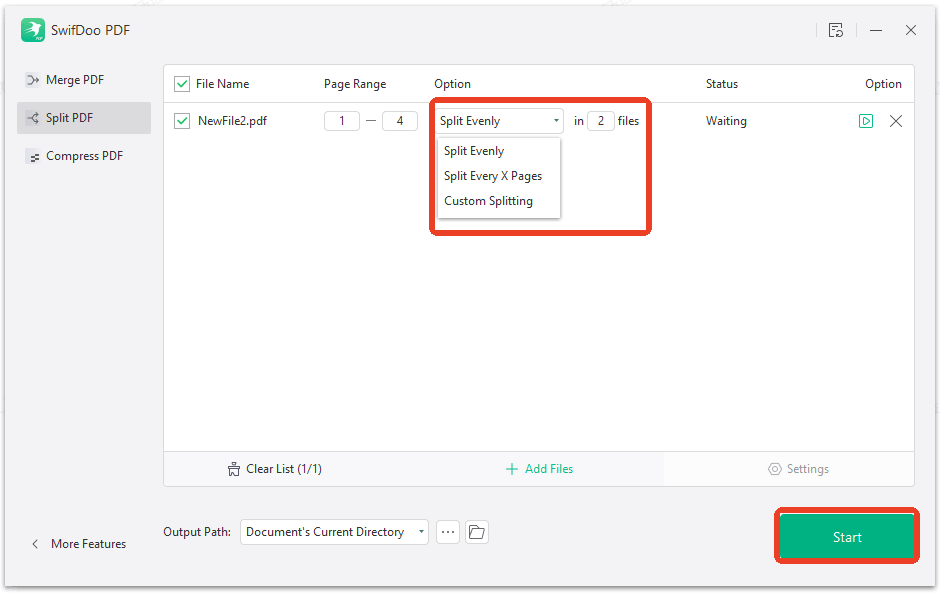Click the Clear List trash icon
This screenshot has height=593, width=940.
click(x=232, y=468)
